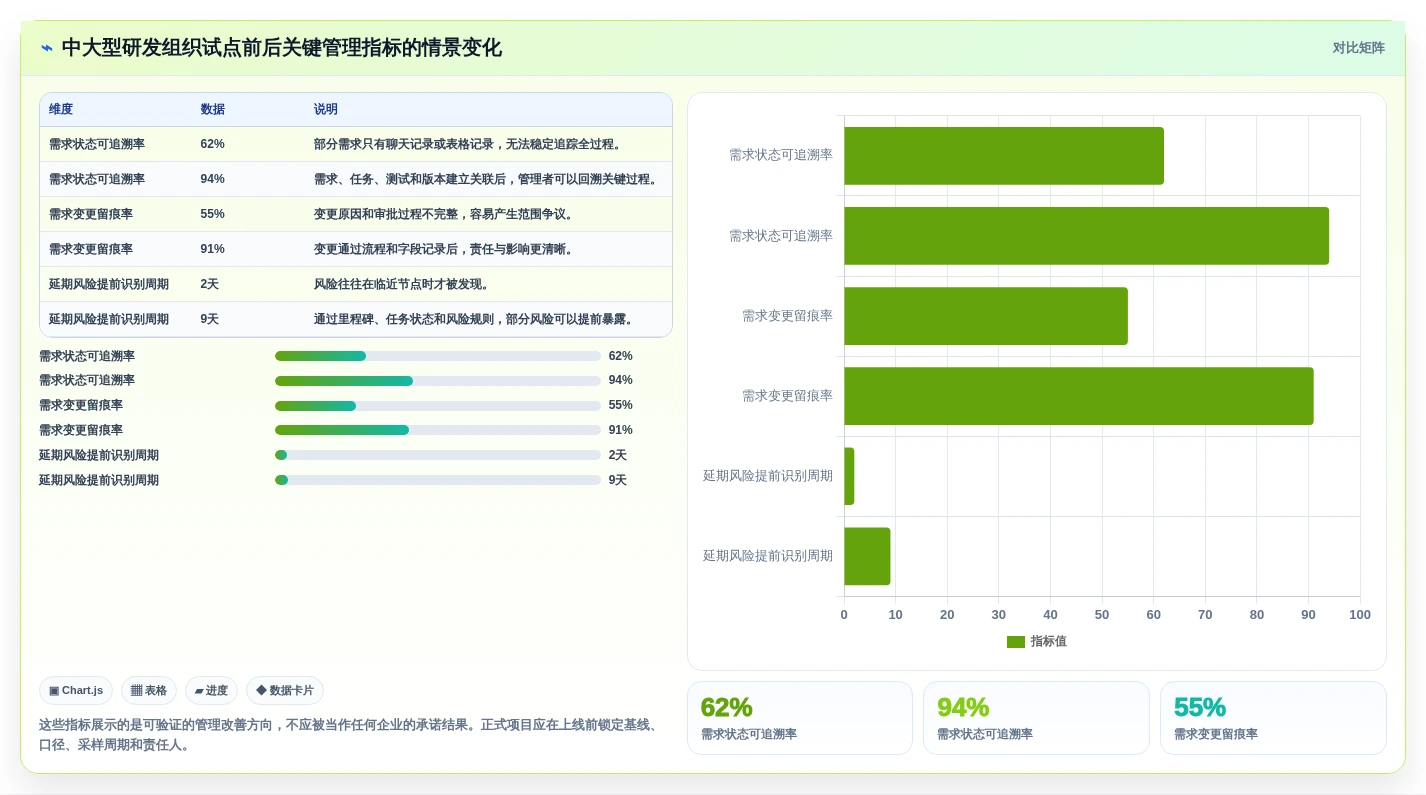The image size is (1426, 795).
Task: Click the table note starting 变更通过流程和字段记录后
Action: [446, 249]
